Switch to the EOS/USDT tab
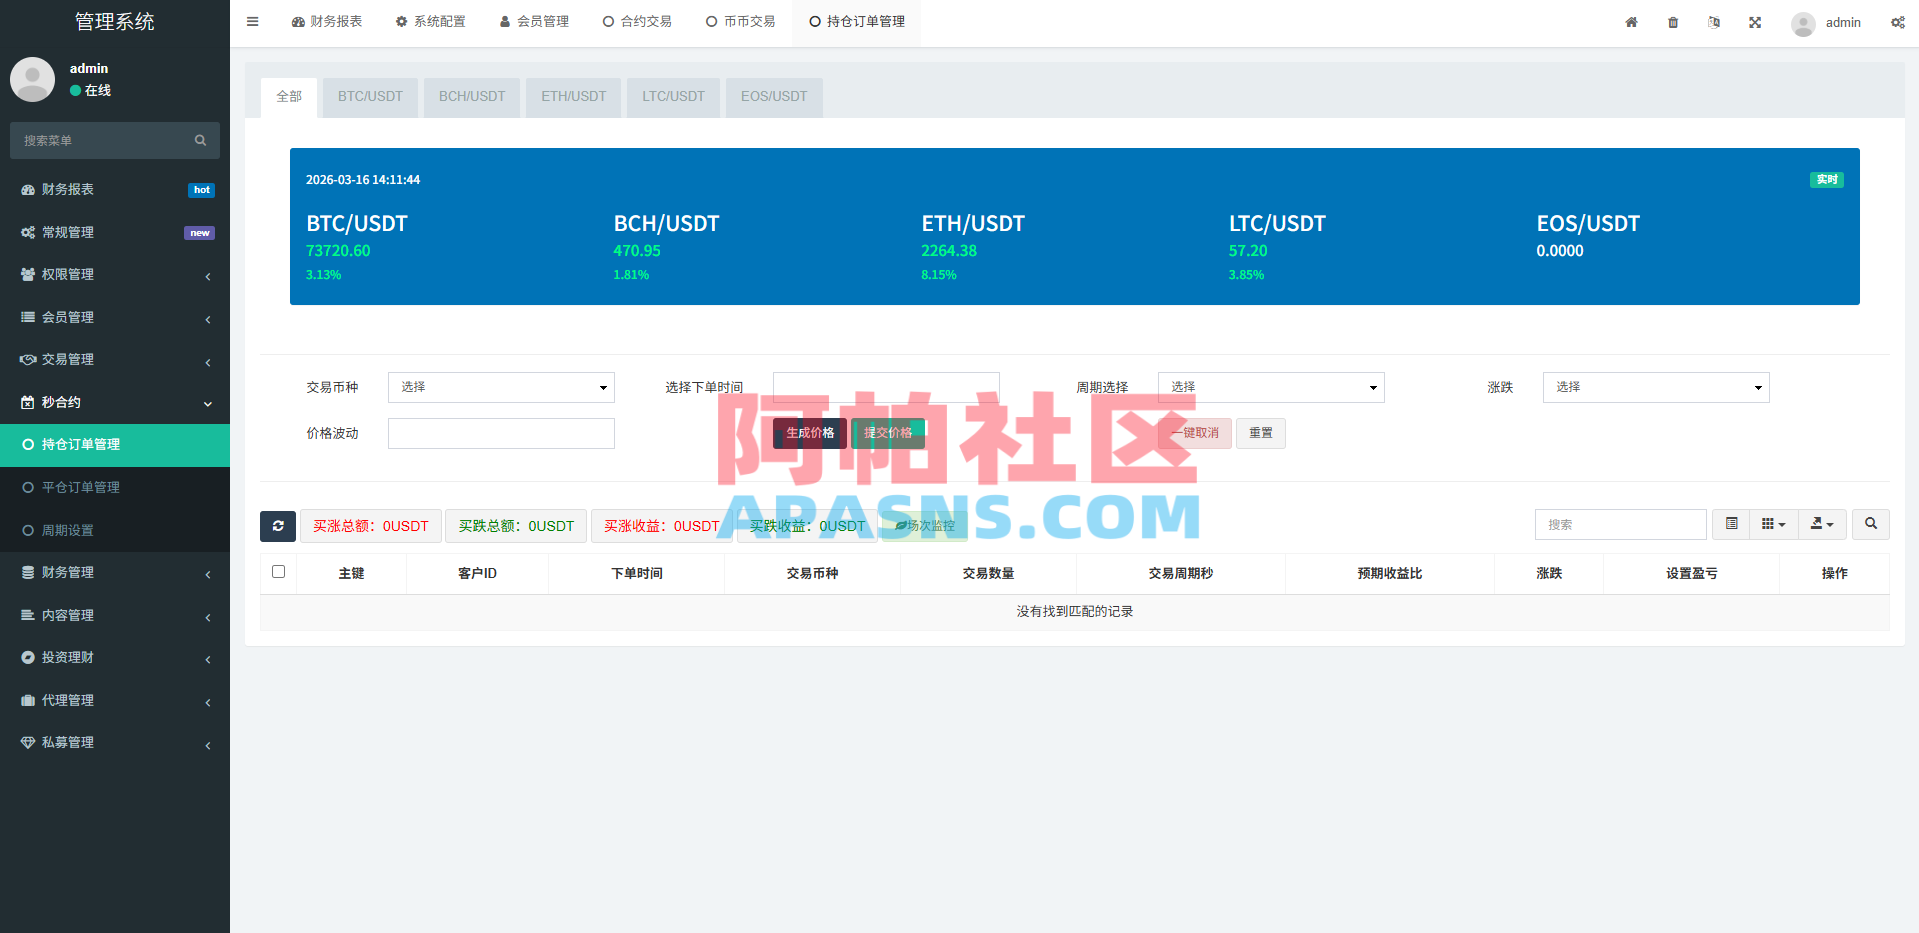The image size is (1919, 933). pyautogui.click(x=774, y=97)
